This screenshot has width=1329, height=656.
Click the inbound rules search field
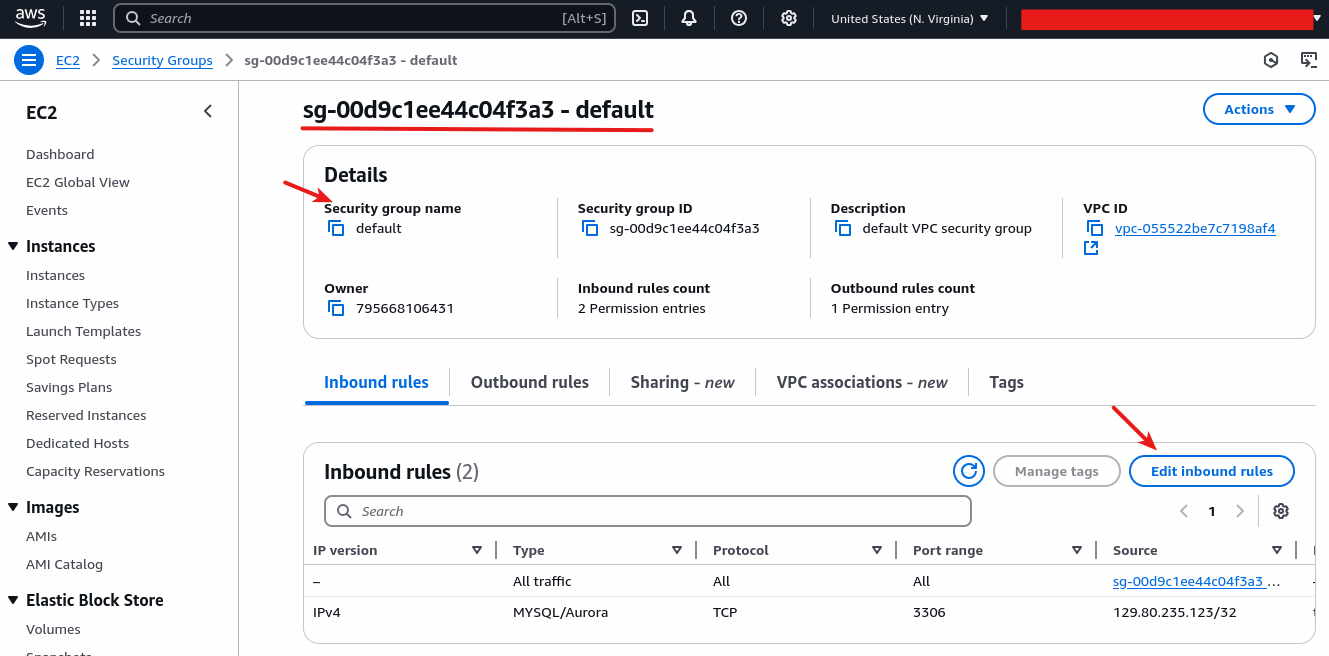647,511
